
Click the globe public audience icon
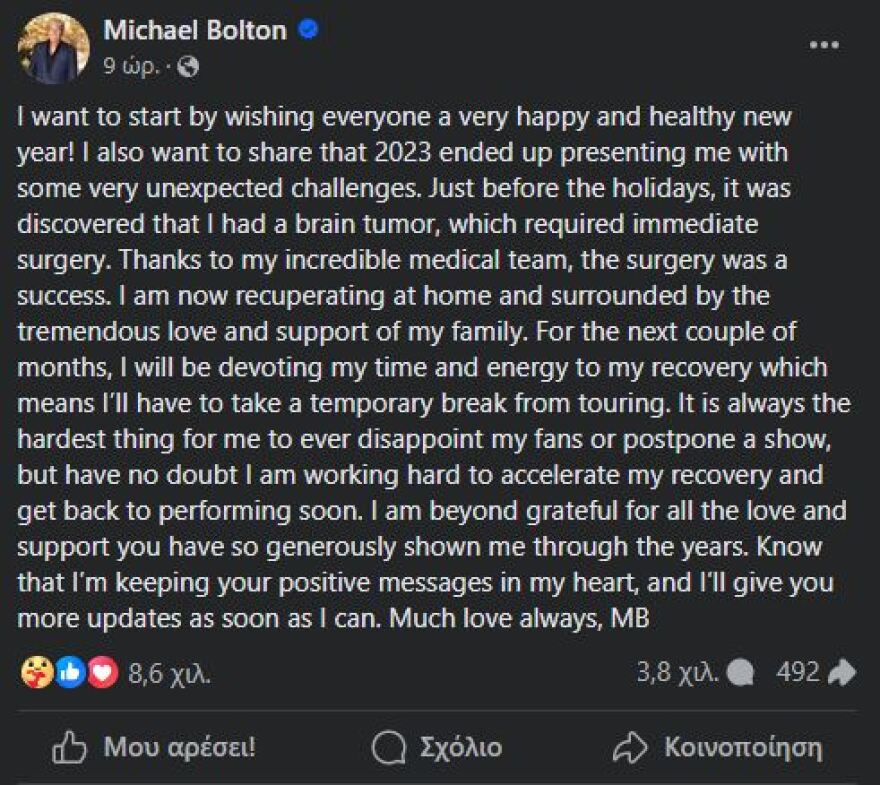point(187,67)
